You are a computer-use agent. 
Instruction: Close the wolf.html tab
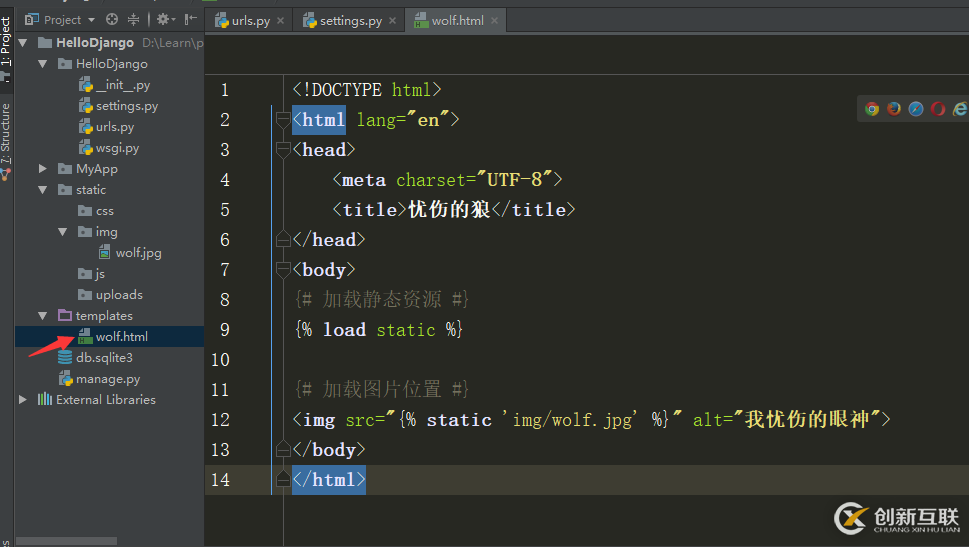coord(494,20)
